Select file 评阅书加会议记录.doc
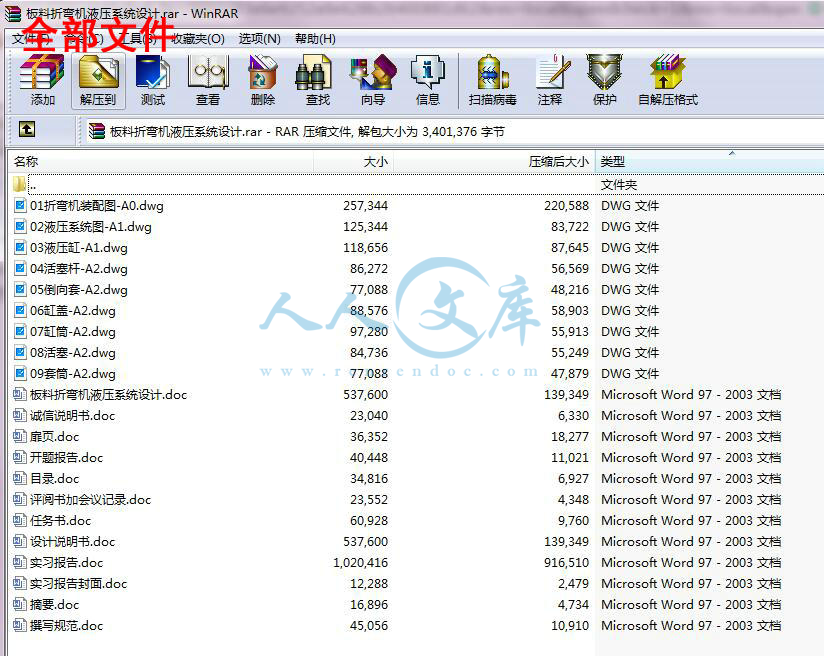 (90, 500)
